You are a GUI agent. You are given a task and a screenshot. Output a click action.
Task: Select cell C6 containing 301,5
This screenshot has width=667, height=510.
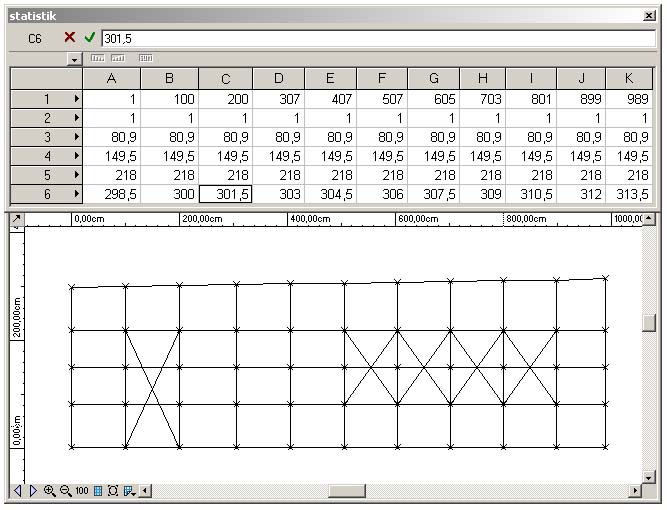(x=225, y=194)
